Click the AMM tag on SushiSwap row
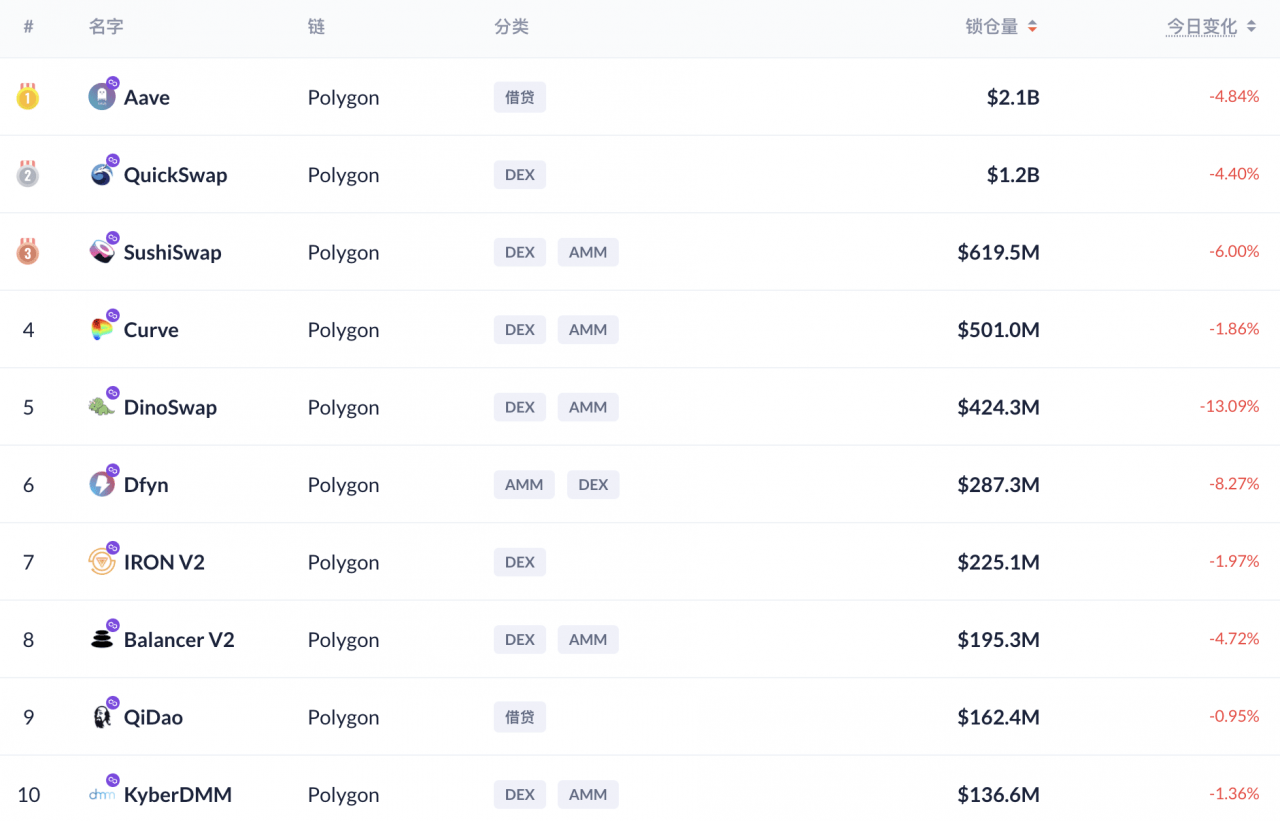 (588, 252)
